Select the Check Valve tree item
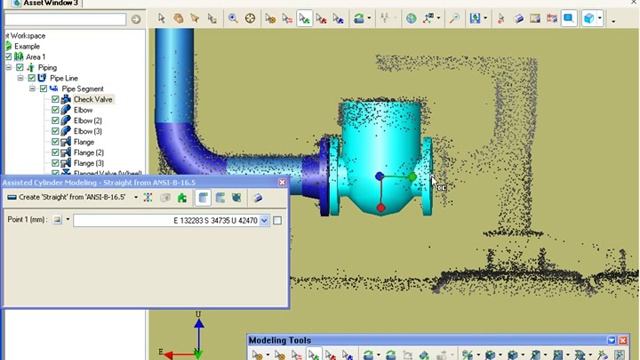Viewport: 640px width, 360px height. pyautogui.click(x=93, y=99)
